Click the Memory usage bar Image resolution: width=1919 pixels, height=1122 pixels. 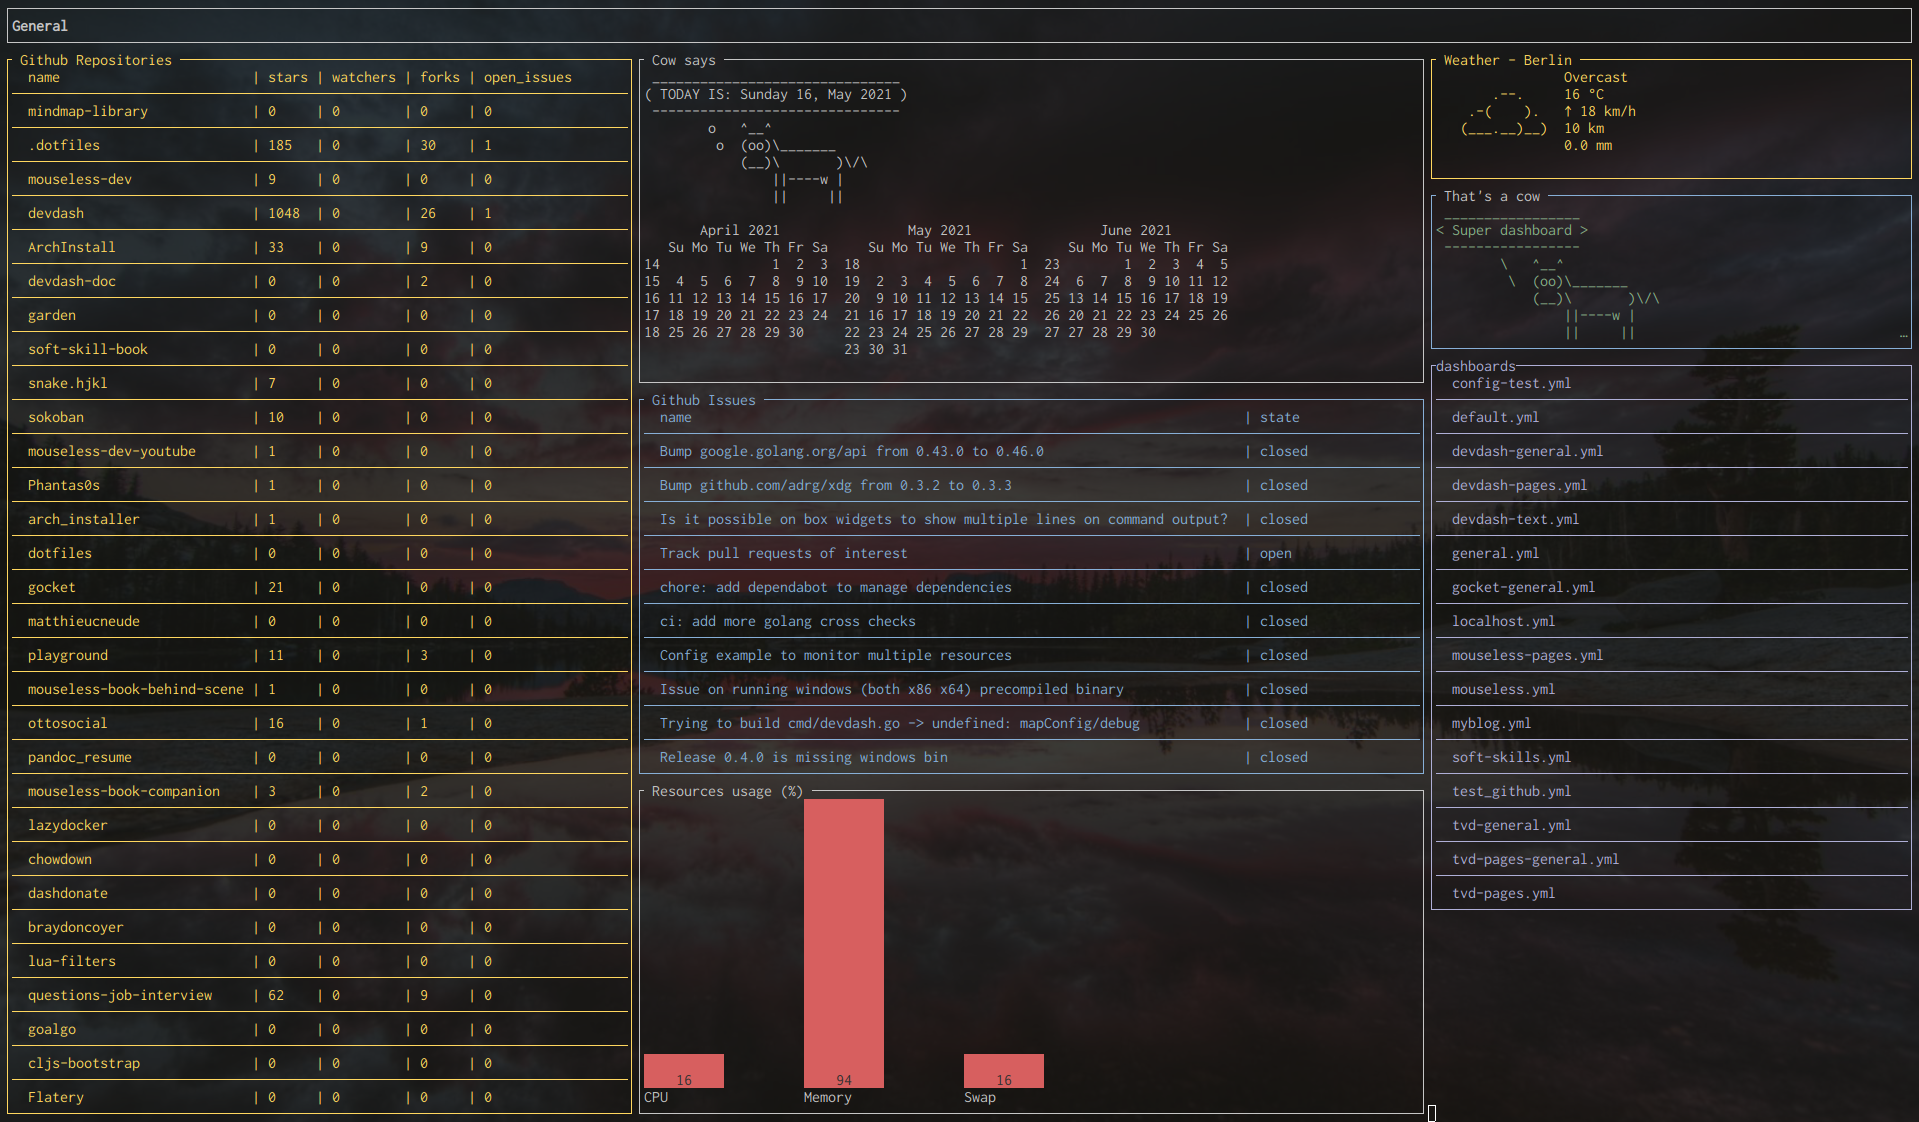tap(844, 943)
